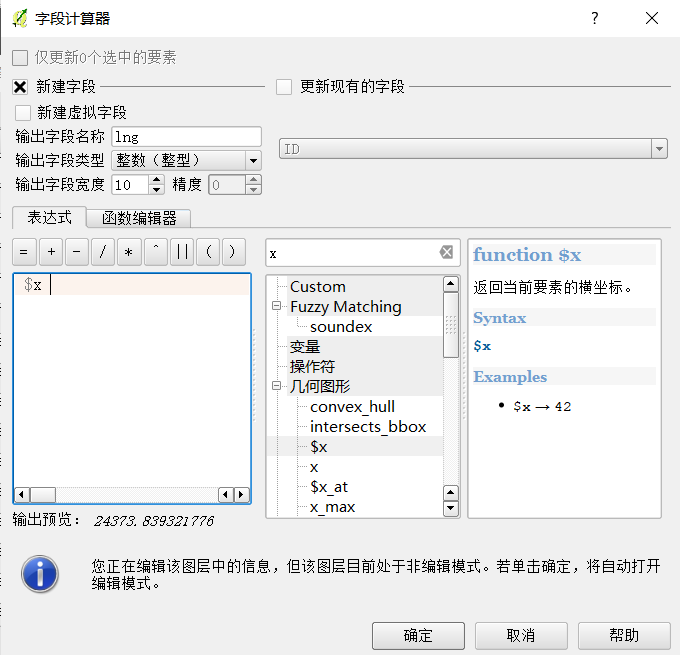Select the $x function
Viewport: 680px width, 655px height.
[319, 447]
